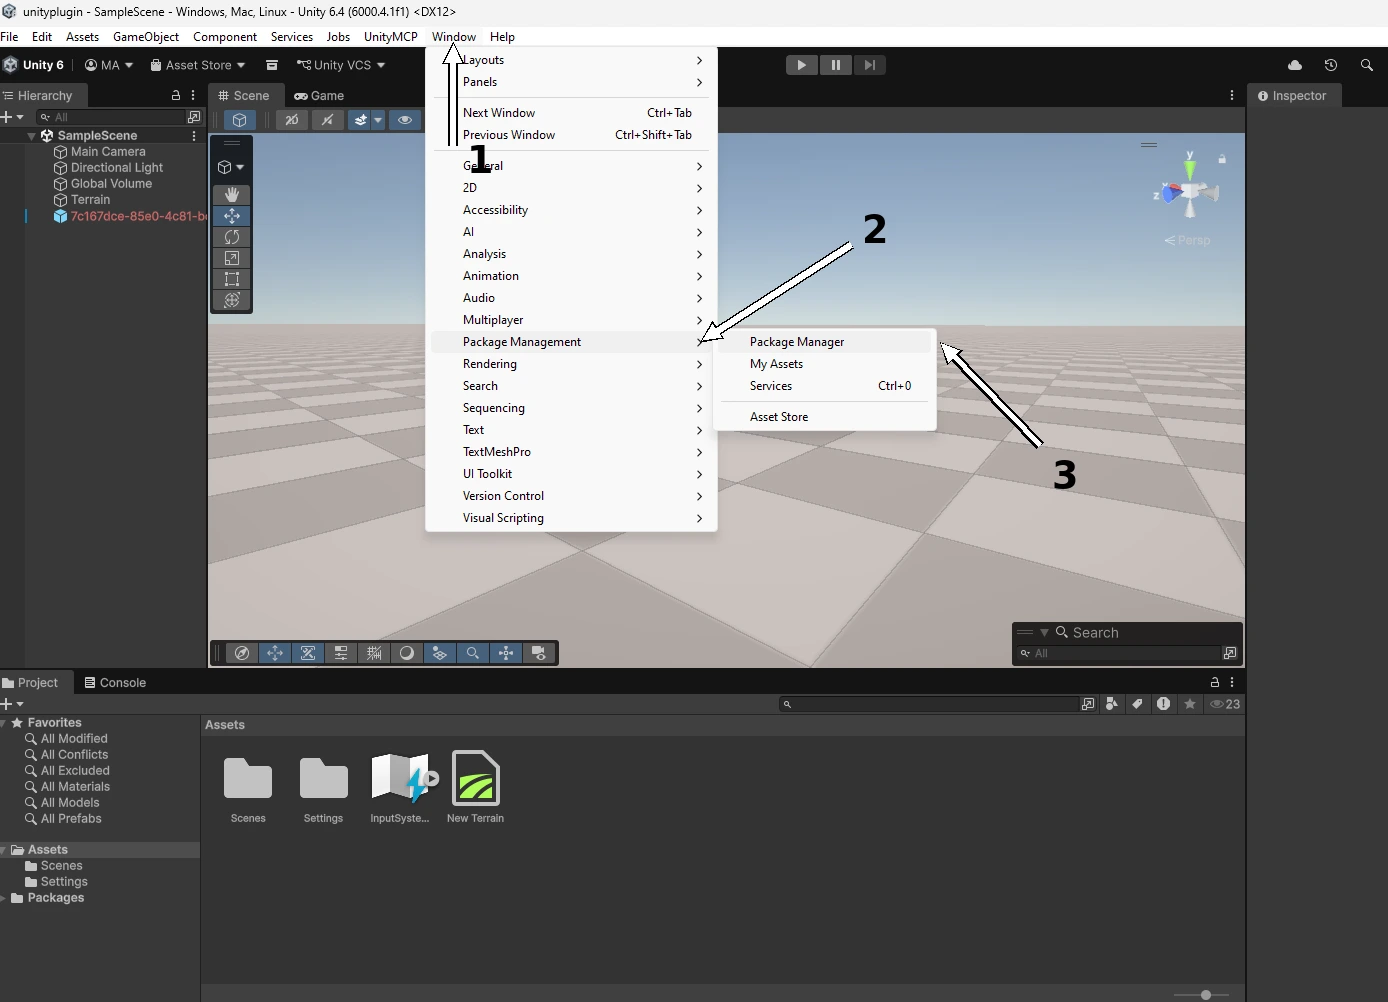This screenshot has height=1002, width=1388.
Task: Select the New Terrain asset
Action: pyautogui.click(x=475, y=787)
